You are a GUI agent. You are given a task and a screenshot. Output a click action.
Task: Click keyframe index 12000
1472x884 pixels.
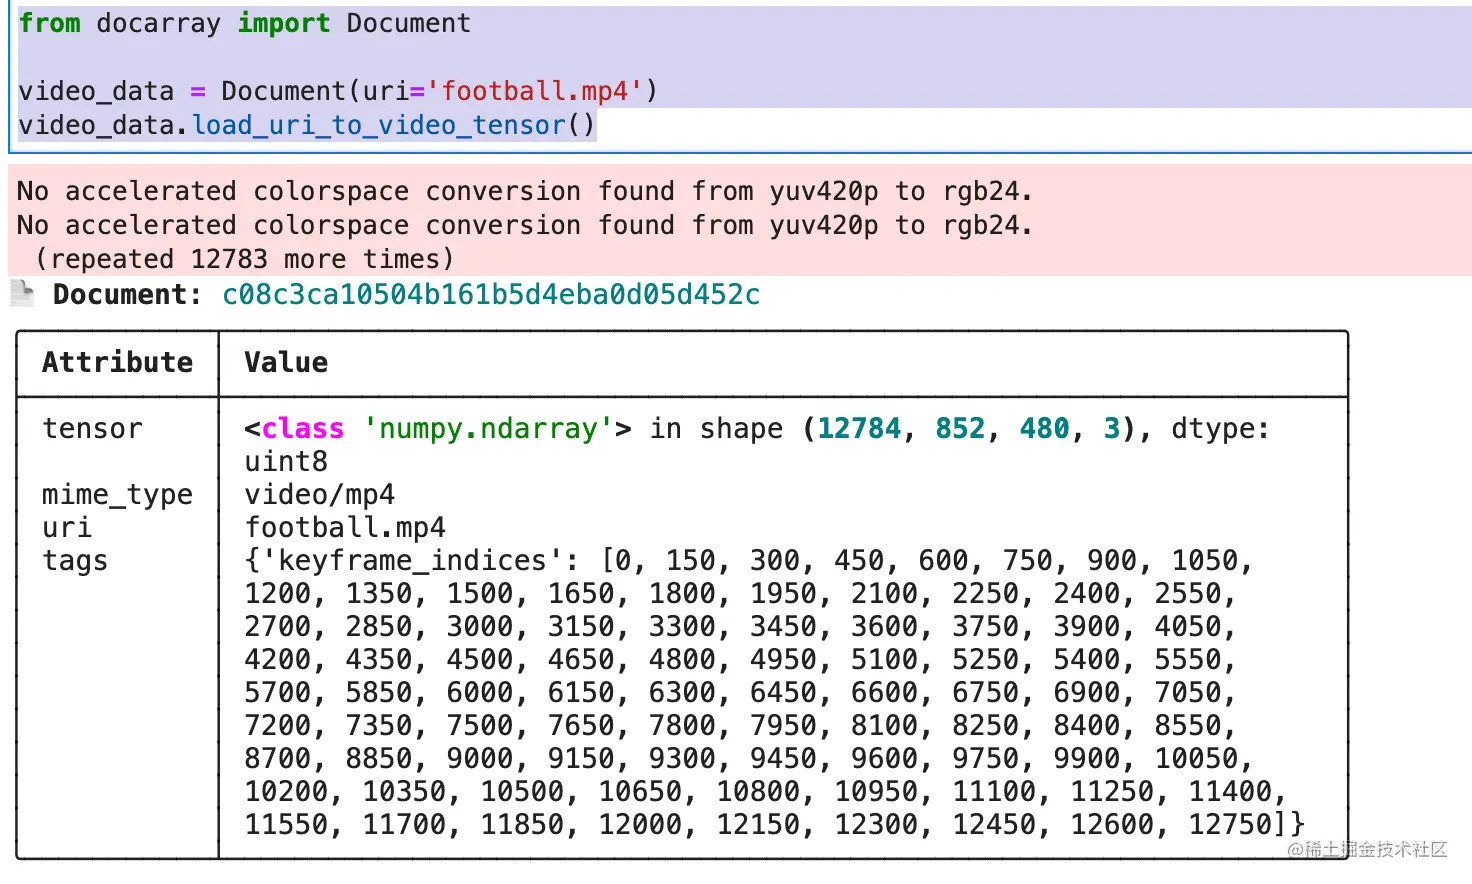[x=640, y=825]
